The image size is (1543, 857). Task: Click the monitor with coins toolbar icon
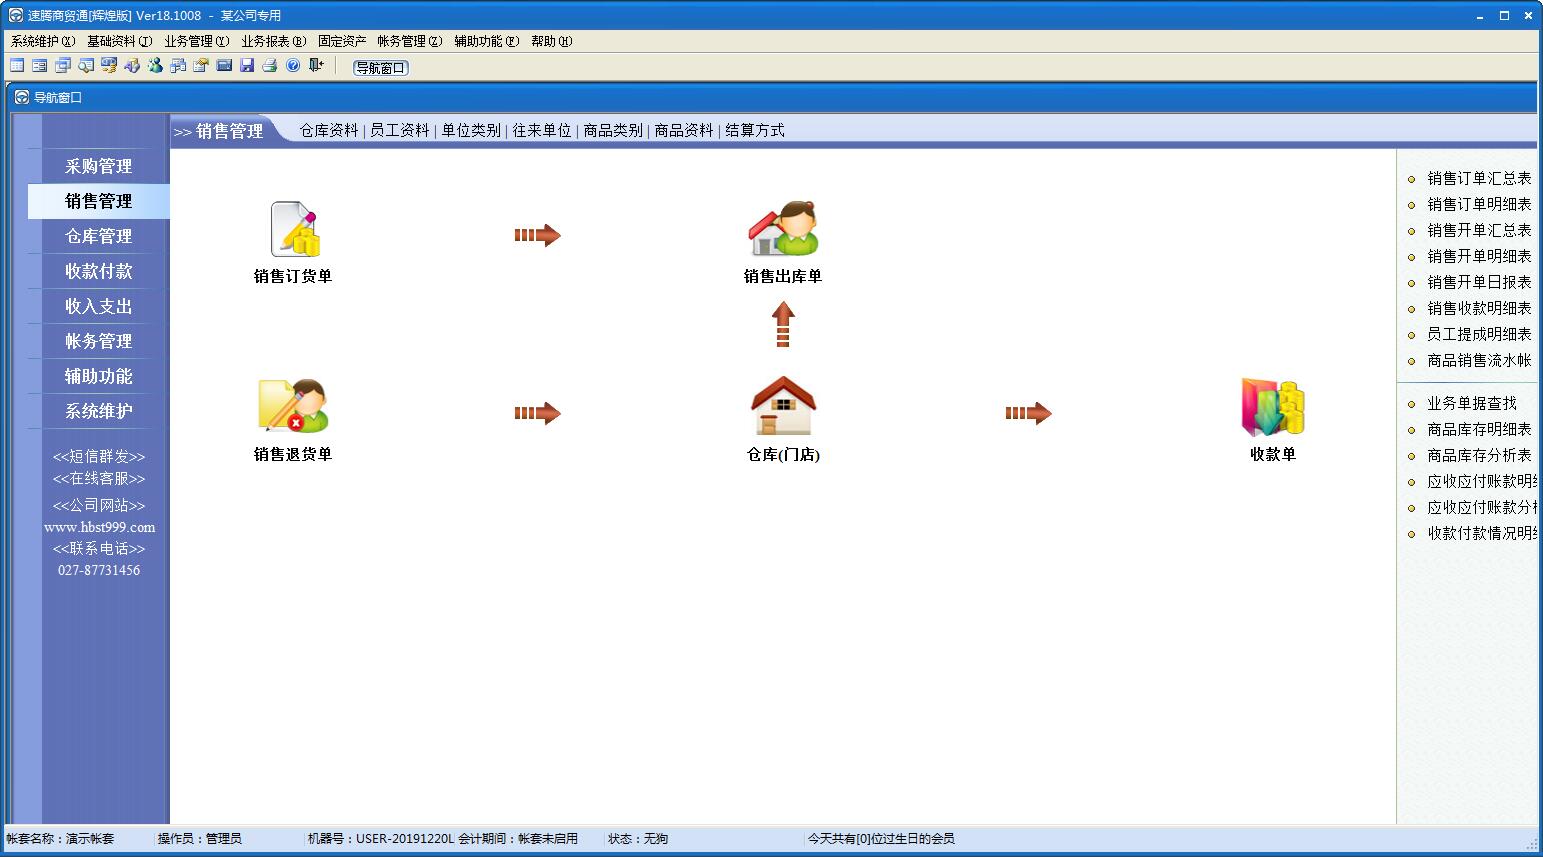click(109, 66)
